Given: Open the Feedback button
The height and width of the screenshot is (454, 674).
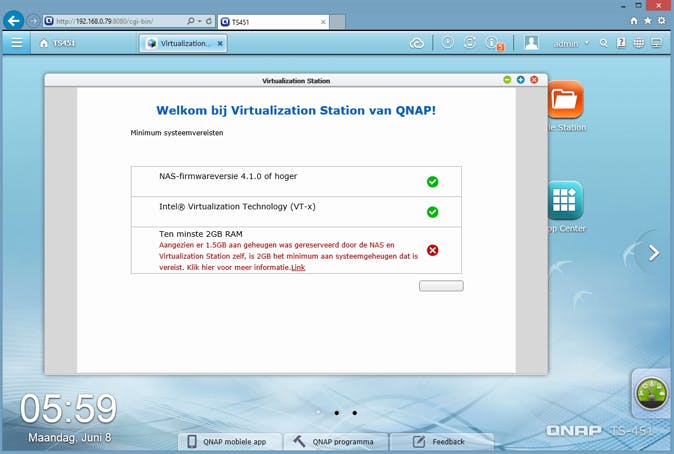Looking at the screenshot, I should (442, 442).
